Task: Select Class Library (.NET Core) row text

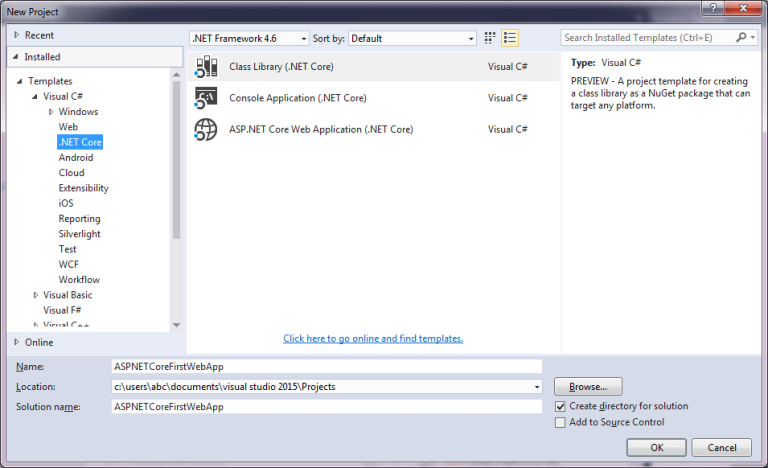Action: 282,67
